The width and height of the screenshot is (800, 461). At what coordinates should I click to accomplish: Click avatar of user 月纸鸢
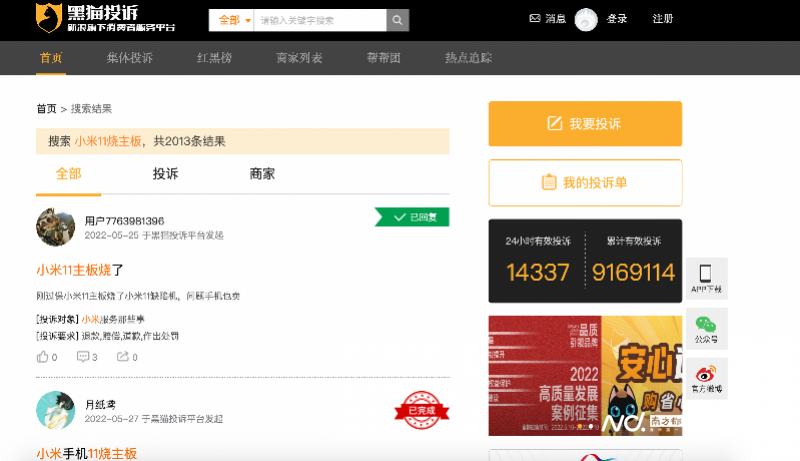click(56, 411)
